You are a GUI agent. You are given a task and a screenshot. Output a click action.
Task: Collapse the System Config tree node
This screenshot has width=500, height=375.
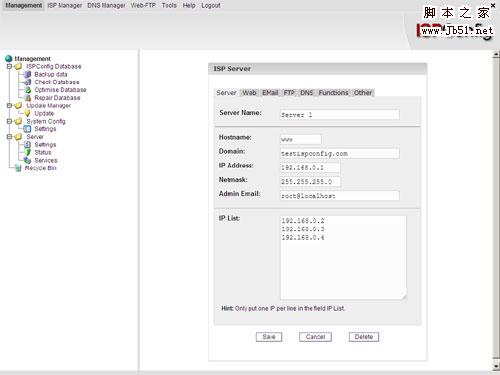(x=9, y=121)
